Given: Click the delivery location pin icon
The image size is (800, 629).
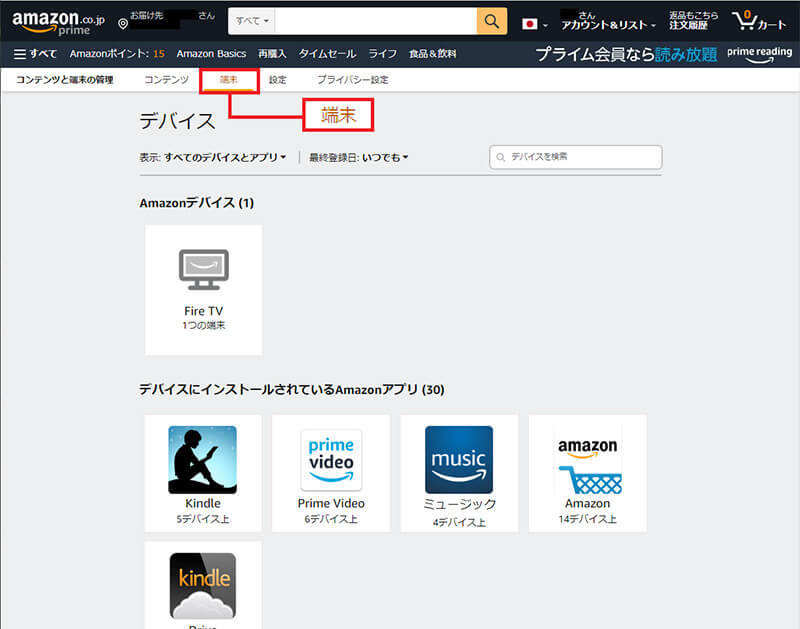Looking at the screenshot, I should click(x=123, y=23).
